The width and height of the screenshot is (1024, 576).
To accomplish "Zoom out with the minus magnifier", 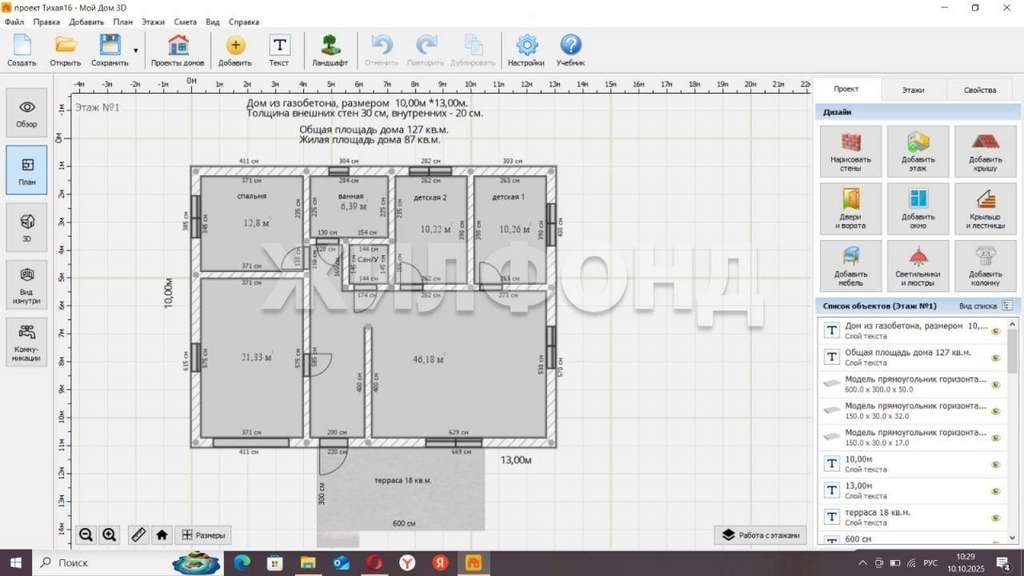I will tap(86, 535).
